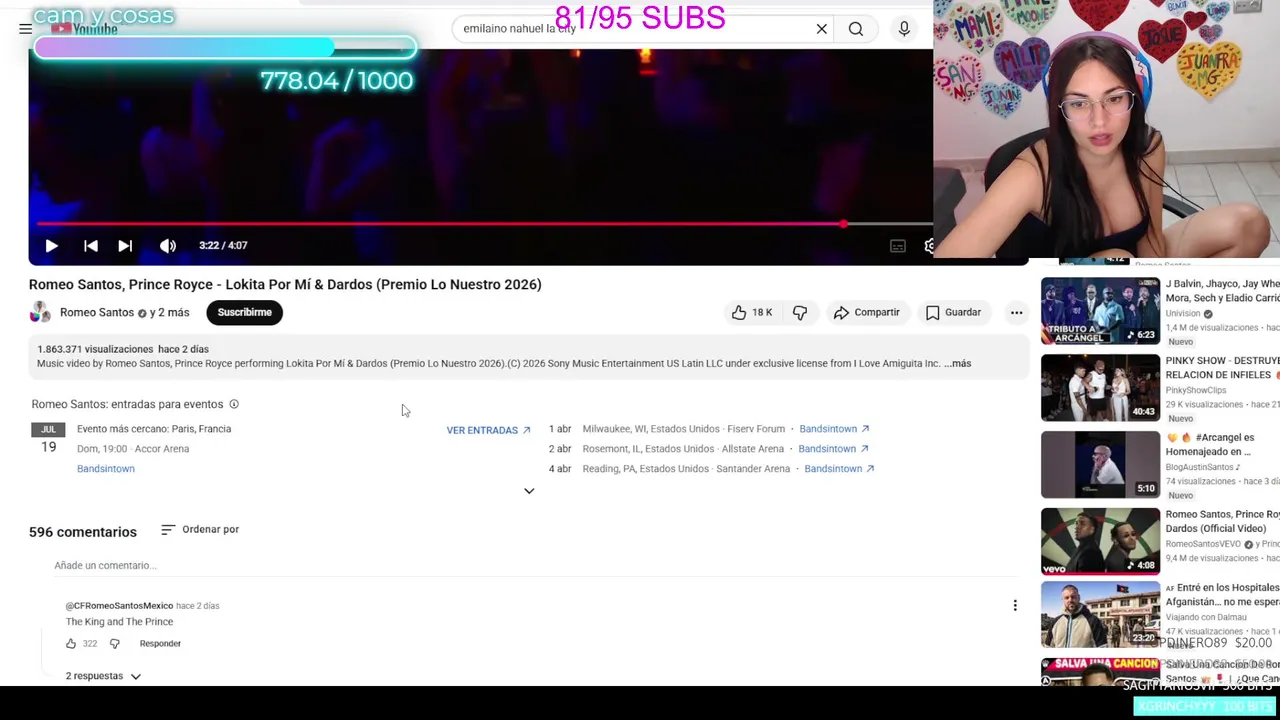Mute the video volume

coord(168,245)
